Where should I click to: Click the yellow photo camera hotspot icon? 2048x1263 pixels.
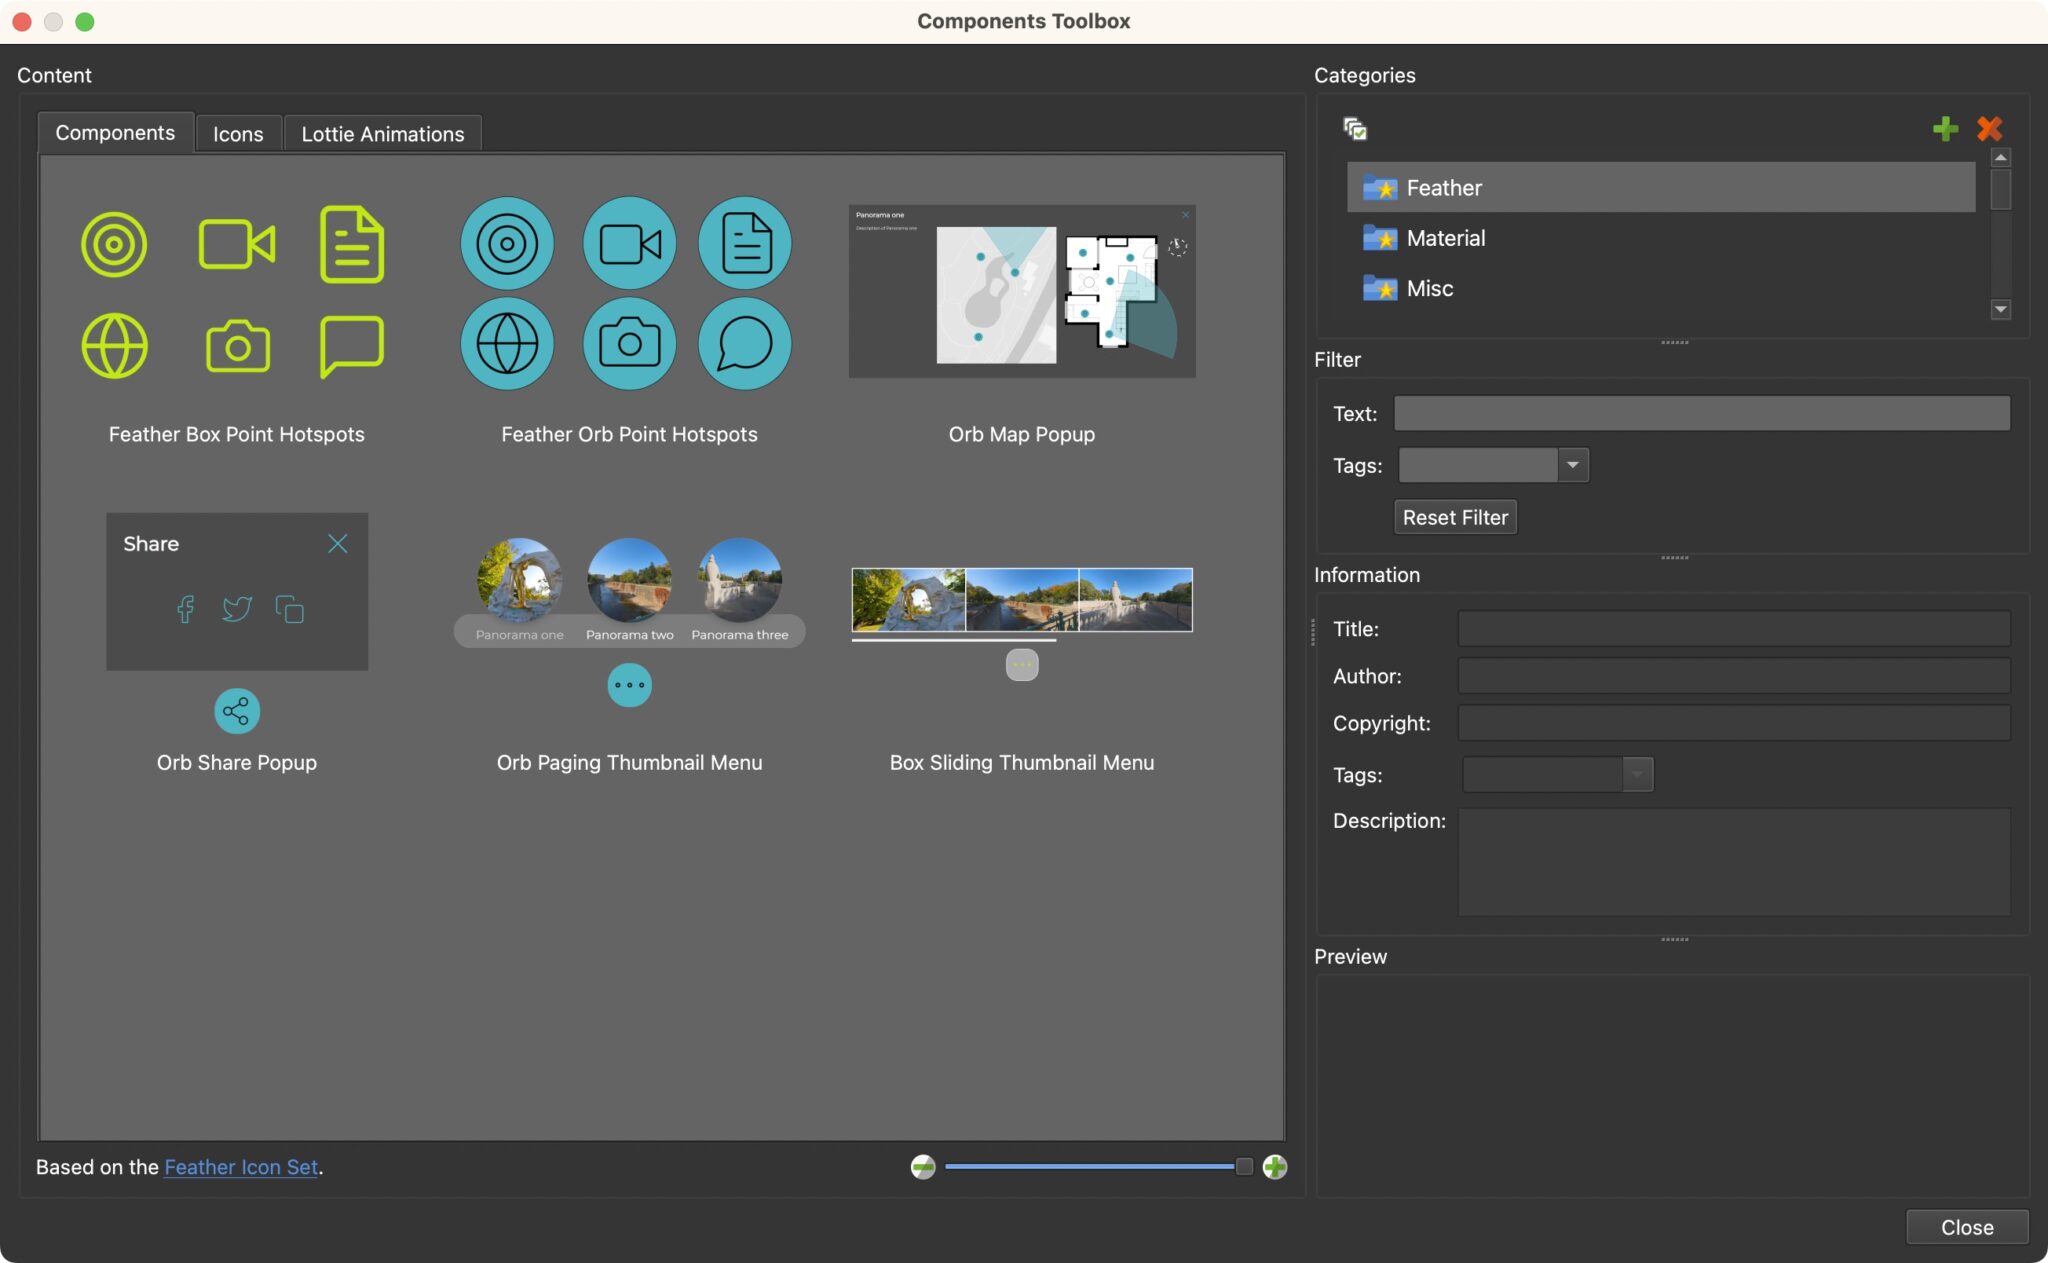[237, 347]
